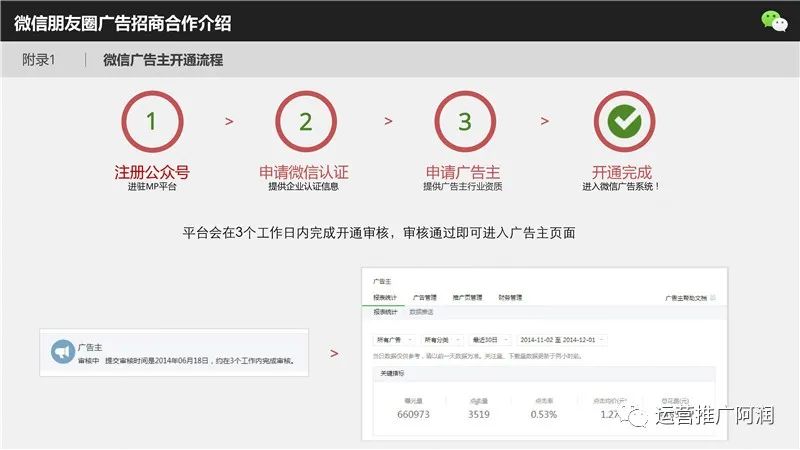Select the step 2 circle 申请微信认证
Viewport: 800px width, 450px height.
[306, 121]
